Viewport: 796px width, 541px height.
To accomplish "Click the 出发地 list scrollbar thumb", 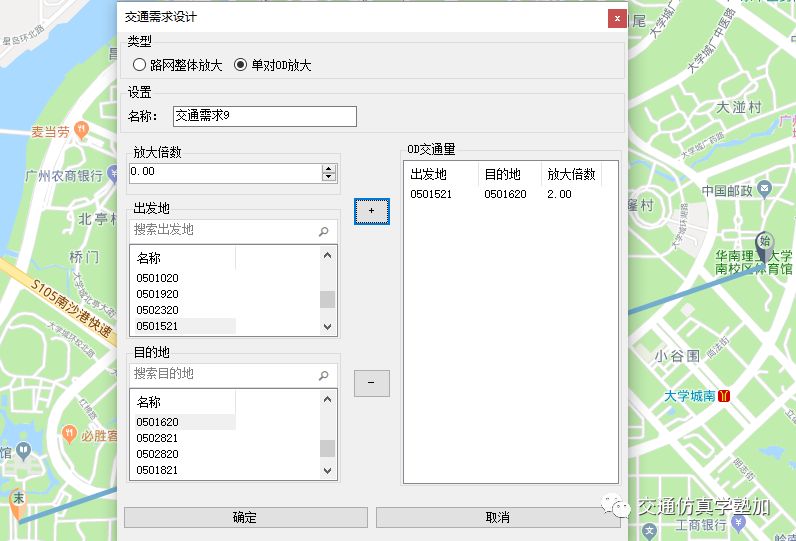I will click(x=327, y=299).
